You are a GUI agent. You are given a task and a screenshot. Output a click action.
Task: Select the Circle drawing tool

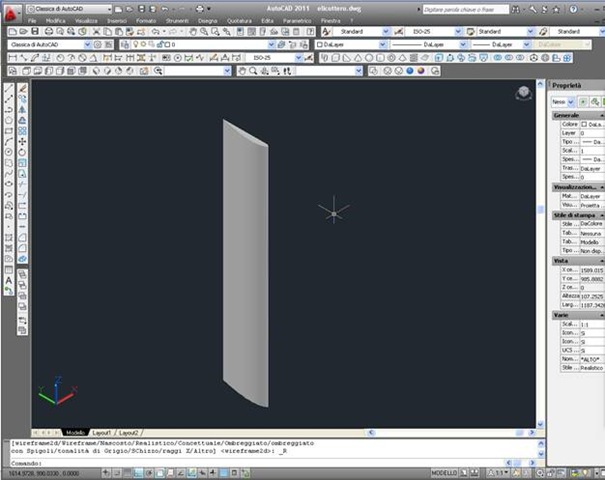coord(9,152)
